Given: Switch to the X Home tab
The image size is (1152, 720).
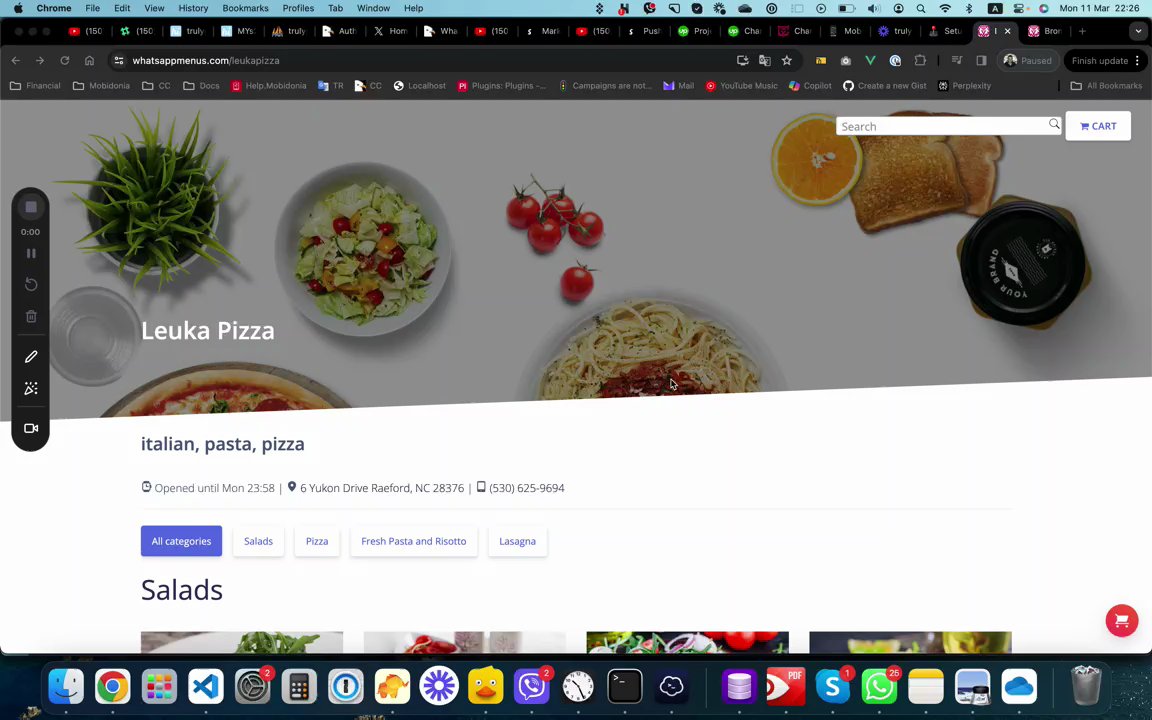Looking at the screenshot, I should (x=389, y=31).
